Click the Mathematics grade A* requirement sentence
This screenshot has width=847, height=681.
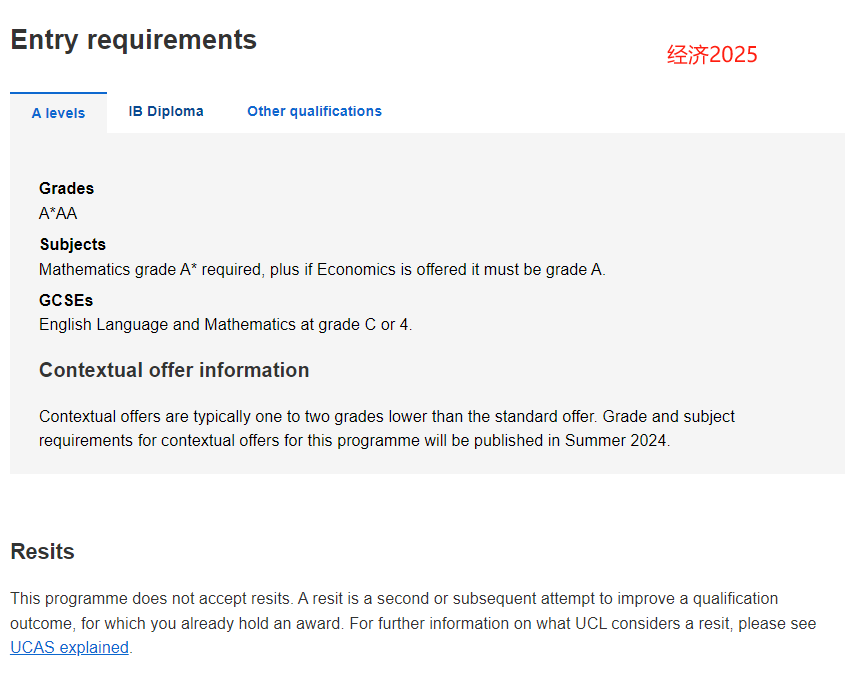(x=322, y=269)
